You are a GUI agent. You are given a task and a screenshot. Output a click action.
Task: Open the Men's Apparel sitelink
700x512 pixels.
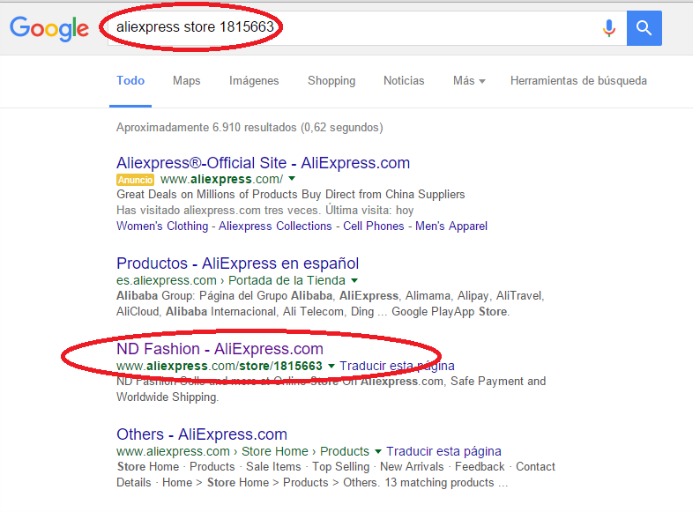point(451,226)
